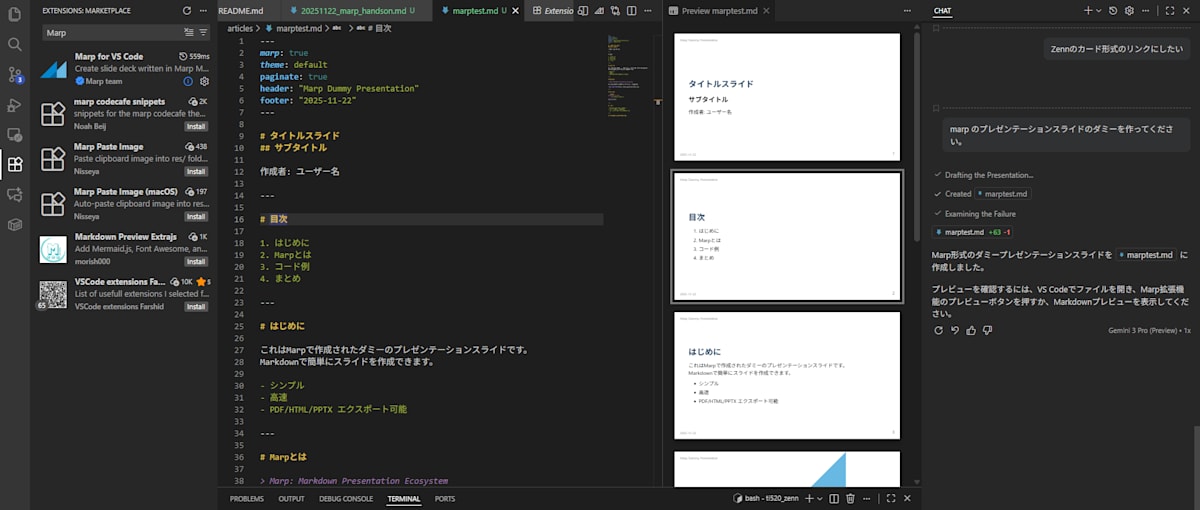Click articles breadcrumb segment
Viewport: 1200px width, 510px height.
(x=240, y=28)
